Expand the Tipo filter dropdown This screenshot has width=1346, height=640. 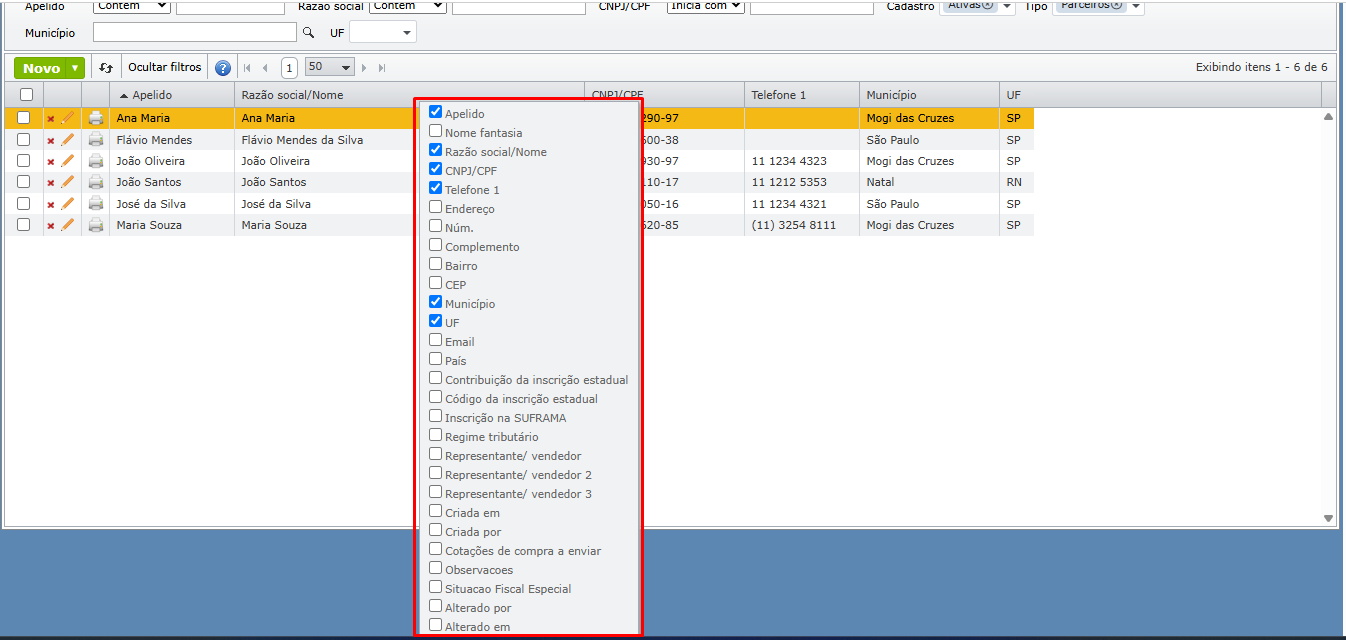pyautogui.click(x=1136, y=7)
